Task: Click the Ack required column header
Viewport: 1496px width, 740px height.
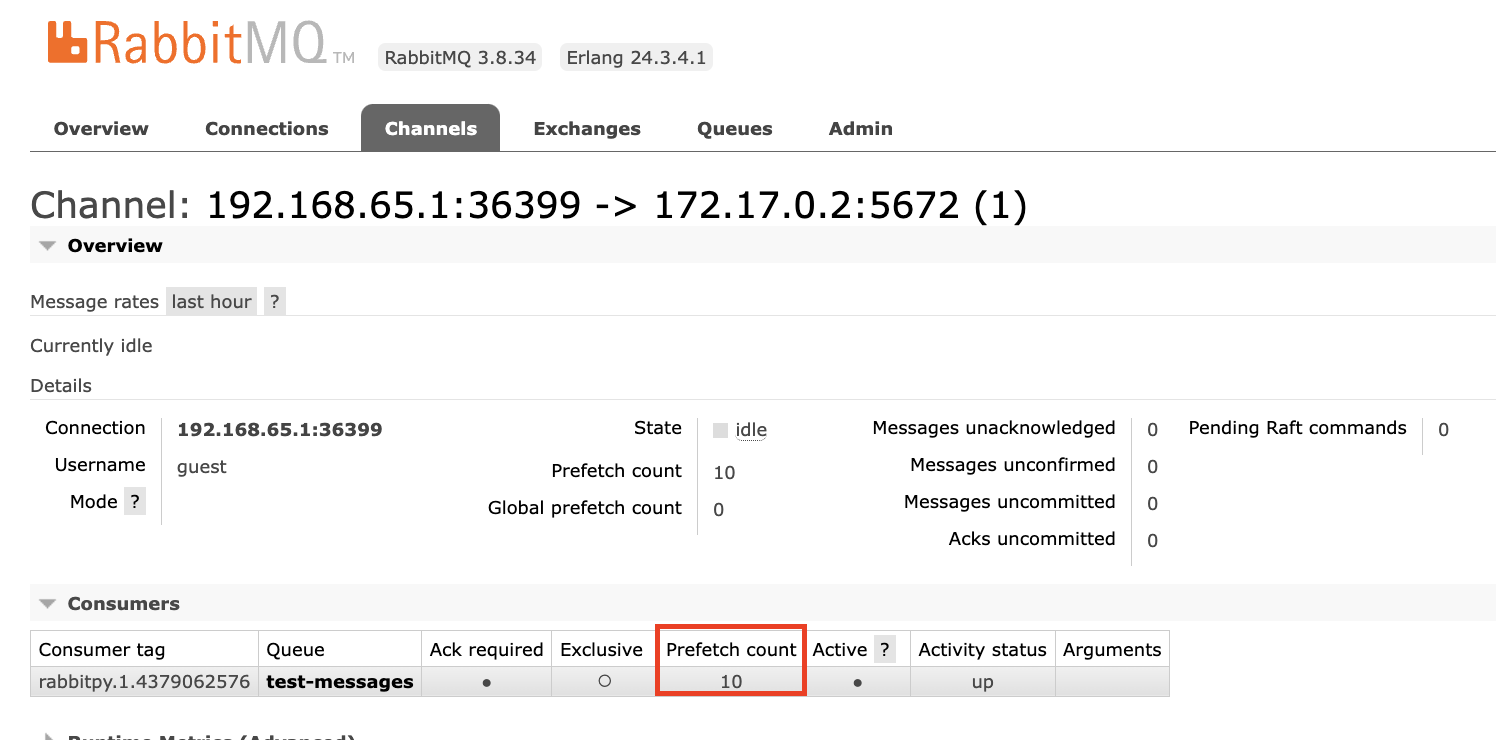Action: [486, 650]
